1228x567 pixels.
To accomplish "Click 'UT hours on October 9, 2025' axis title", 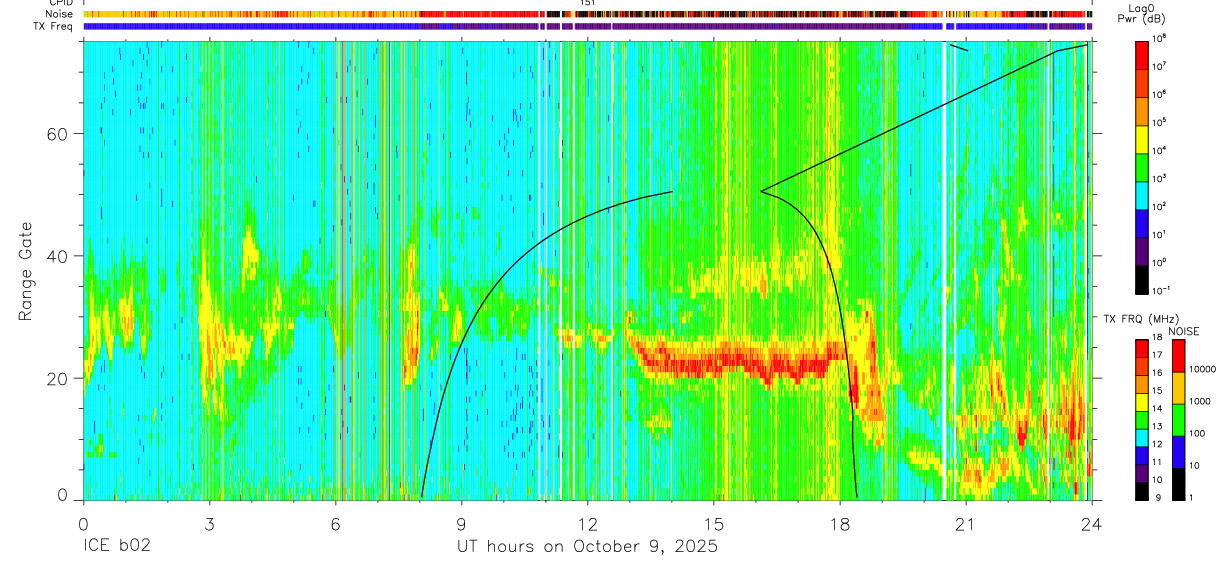I will coord(587,547).
